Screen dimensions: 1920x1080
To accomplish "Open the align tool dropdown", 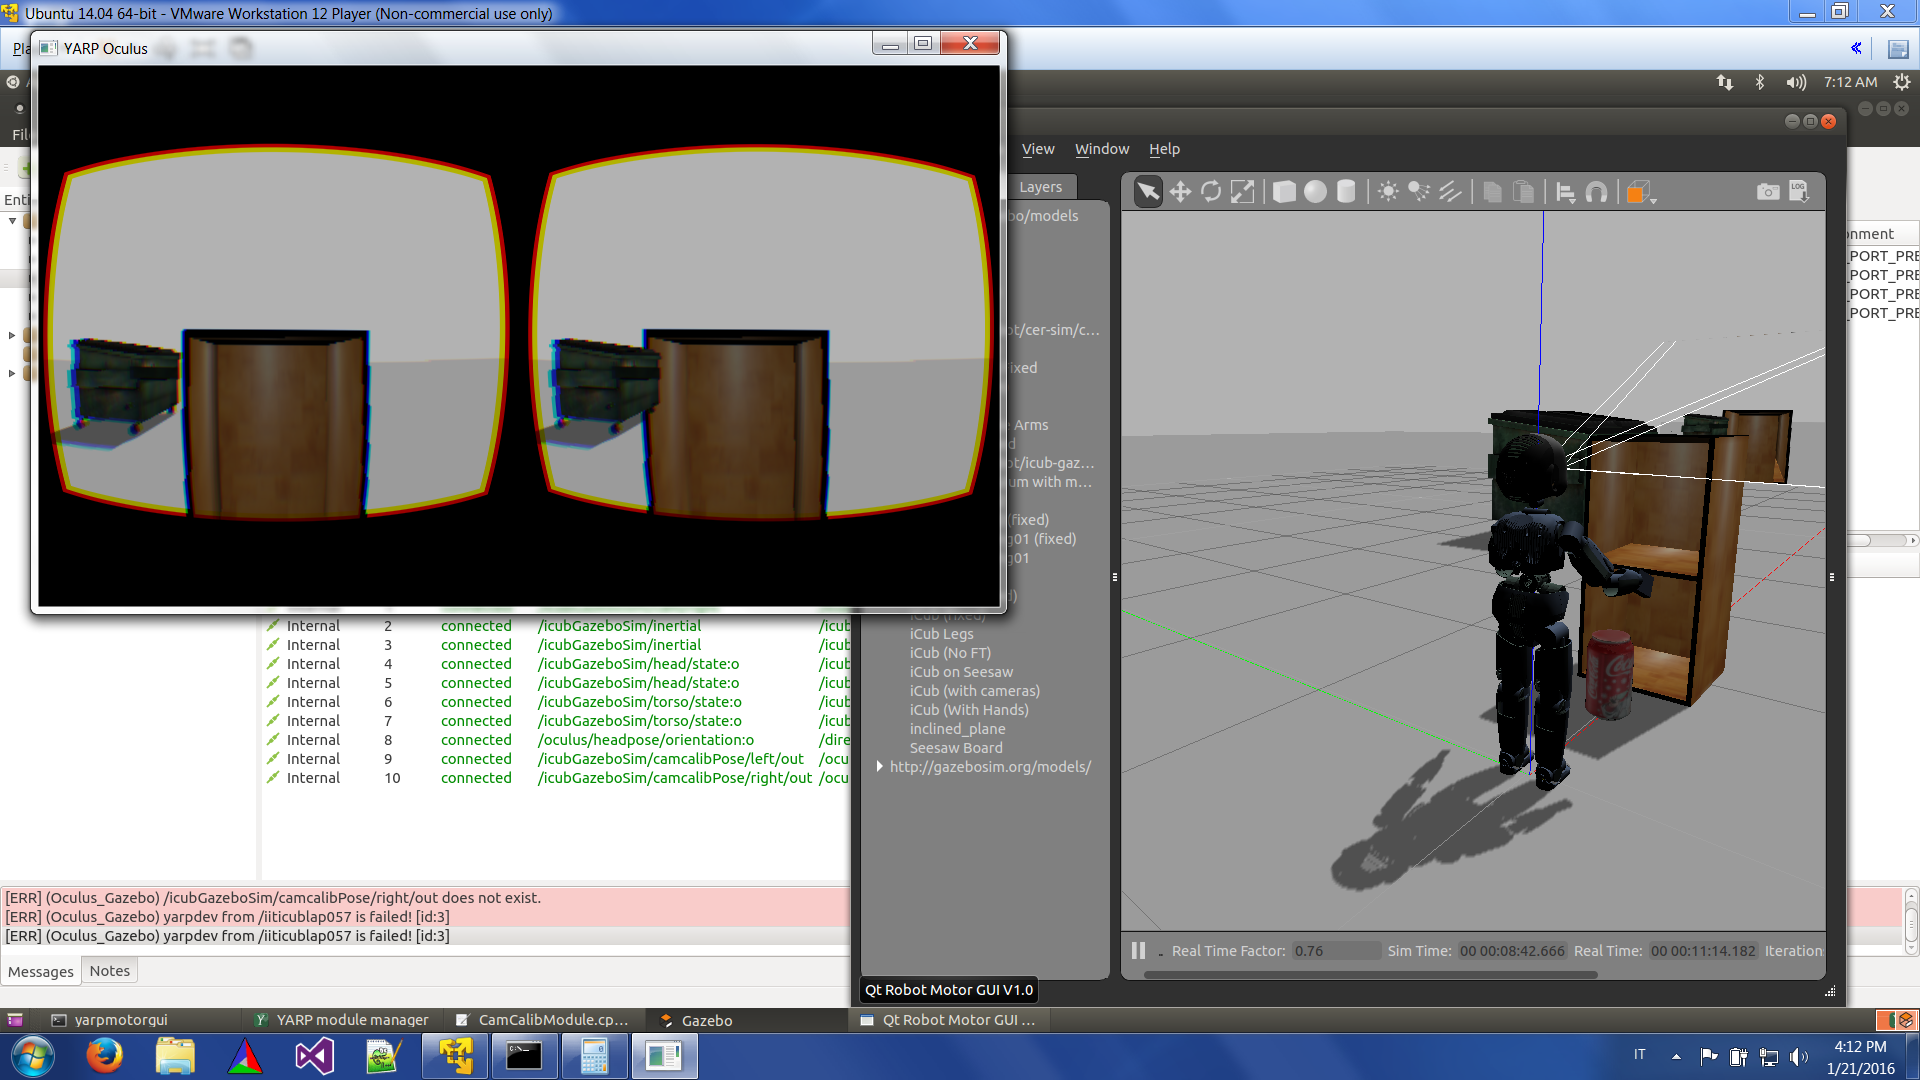I will (x=1566, y=192).
